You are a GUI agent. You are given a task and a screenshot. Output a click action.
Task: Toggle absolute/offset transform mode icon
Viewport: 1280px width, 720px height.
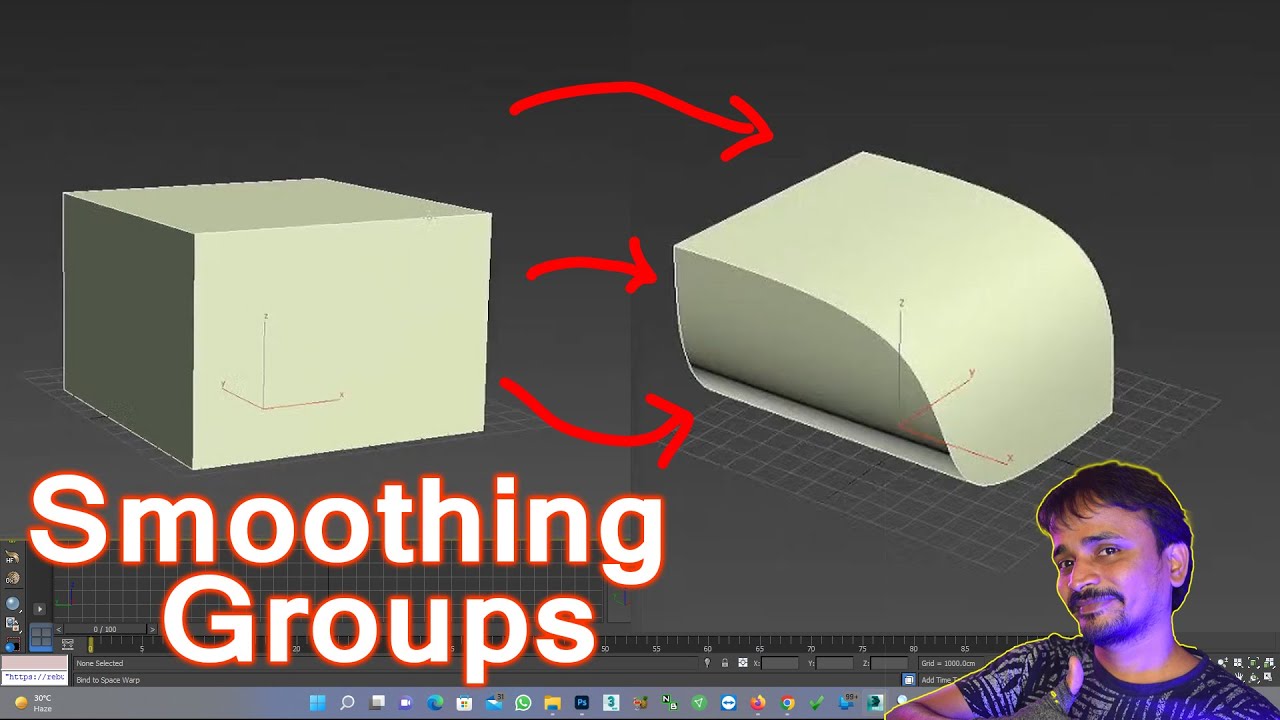pos(742,663)
